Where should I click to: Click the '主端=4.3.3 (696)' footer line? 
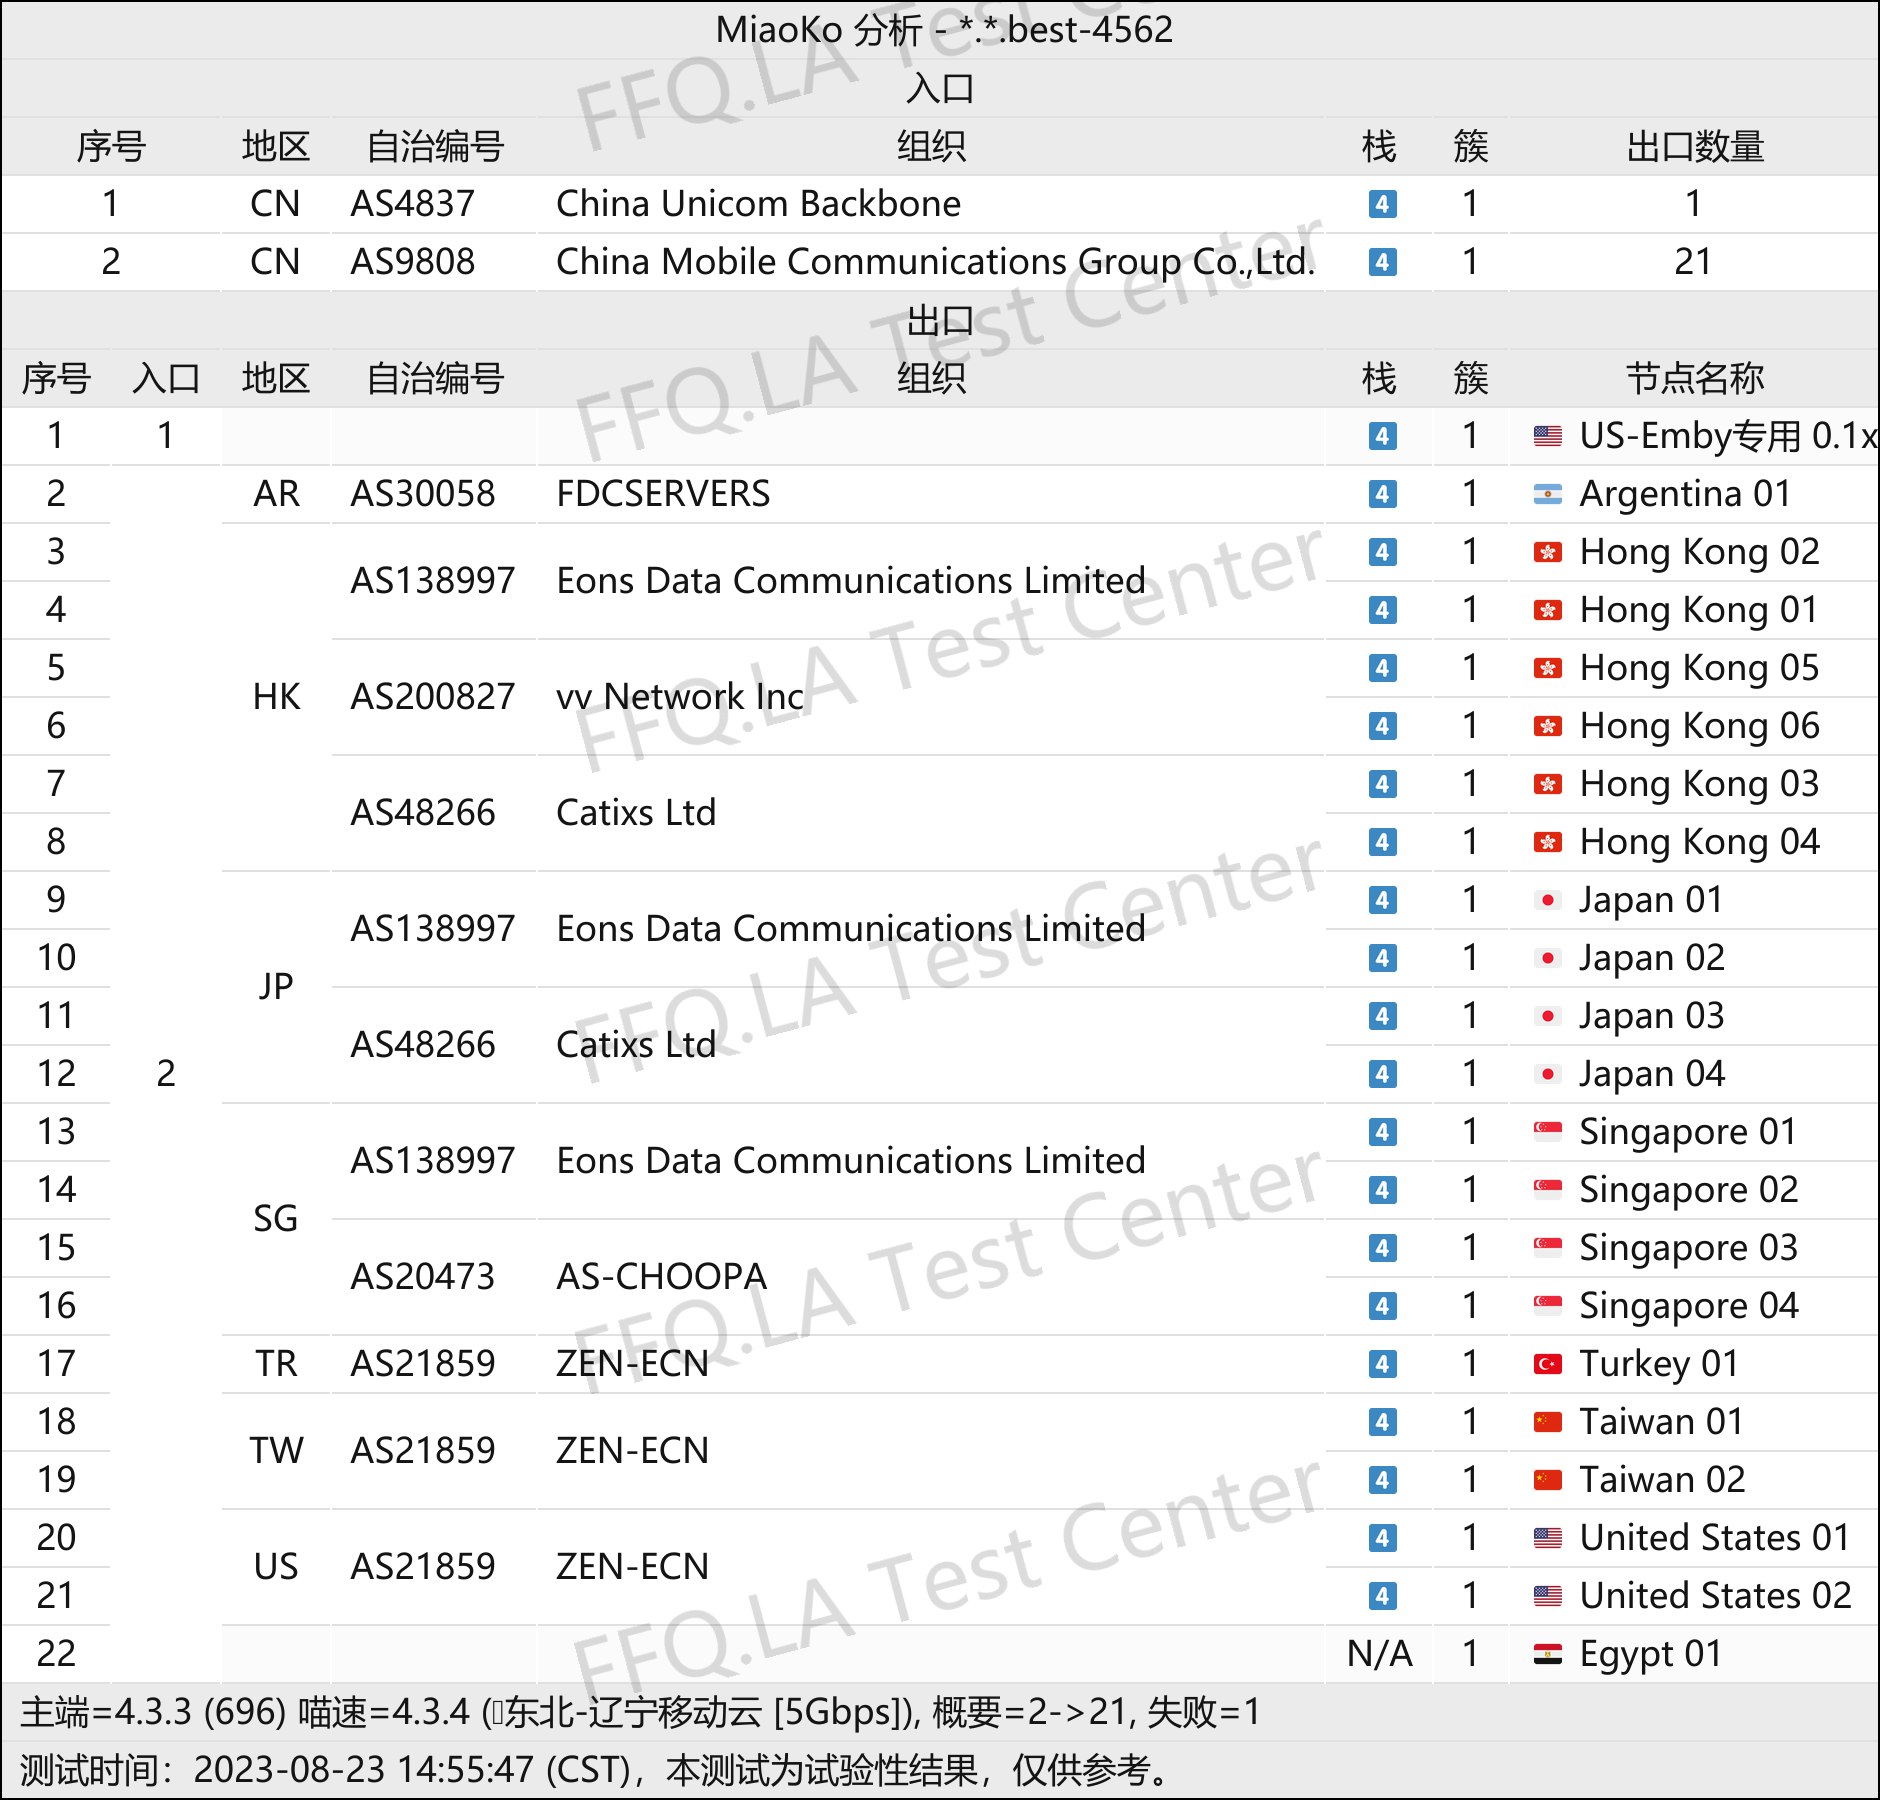640,1712
